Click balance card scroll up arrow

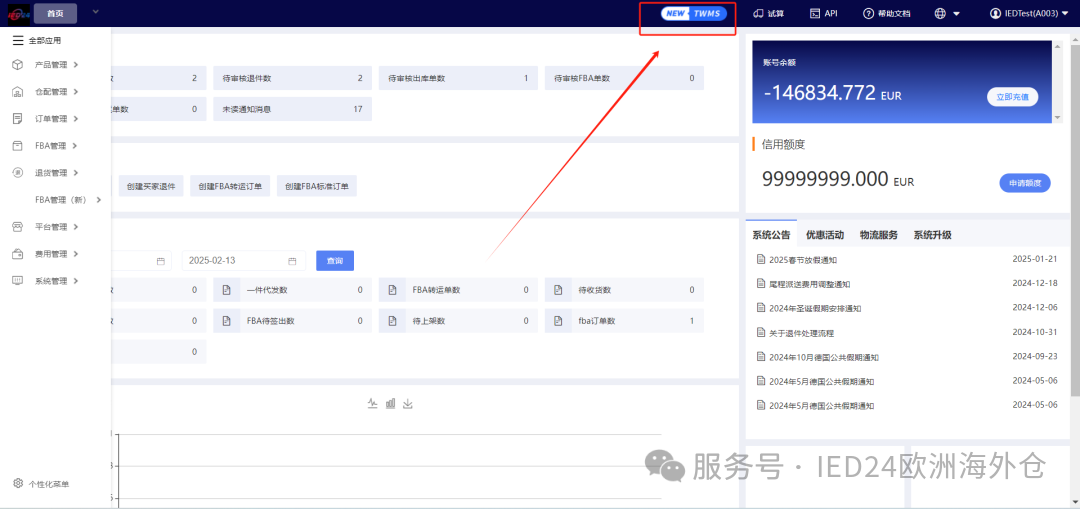pos(1059,45)
